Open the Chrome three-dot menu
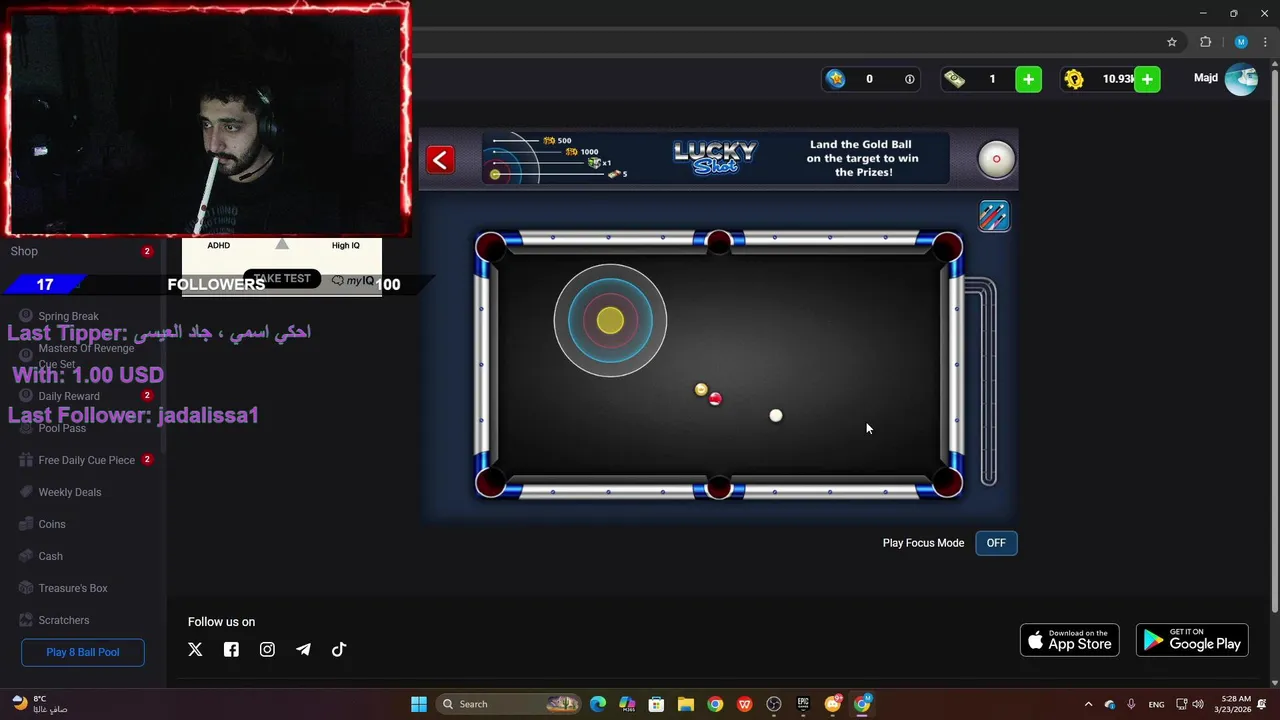 pyautogui.click(x=1265, y=42)
